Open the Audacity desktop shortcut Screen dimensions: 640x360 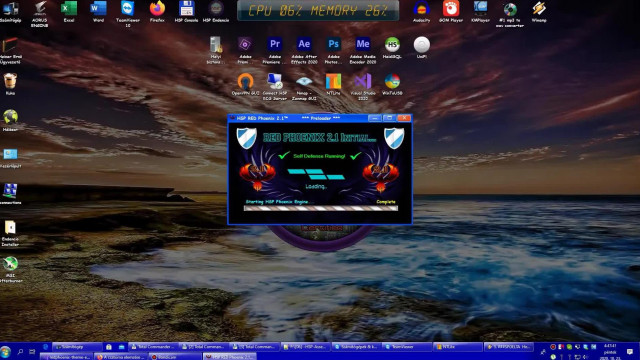[421, 11]
